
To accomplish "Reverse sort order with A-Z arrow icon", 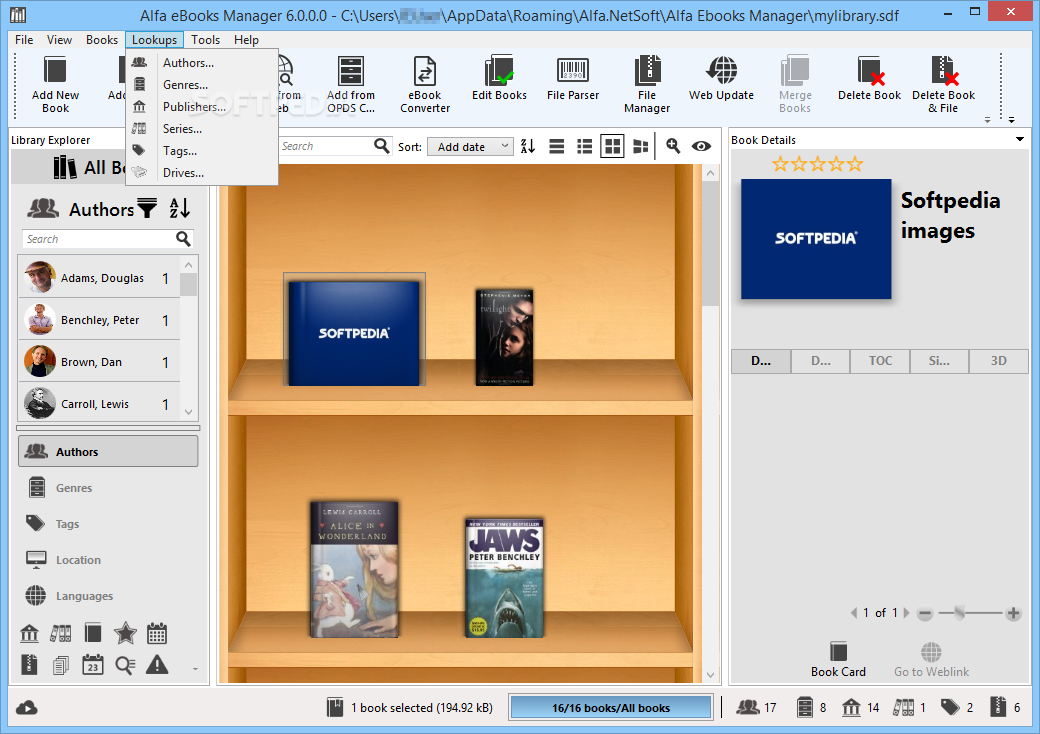I will 528,146.
